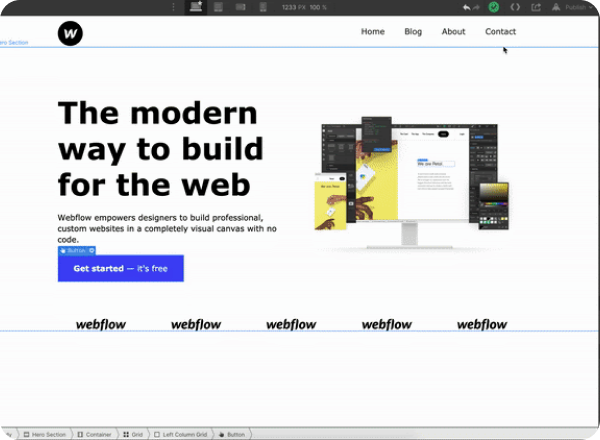Viewport: 600px width, 440px height.
Task: Open the Publish dropdown
Action: [572, 7]
